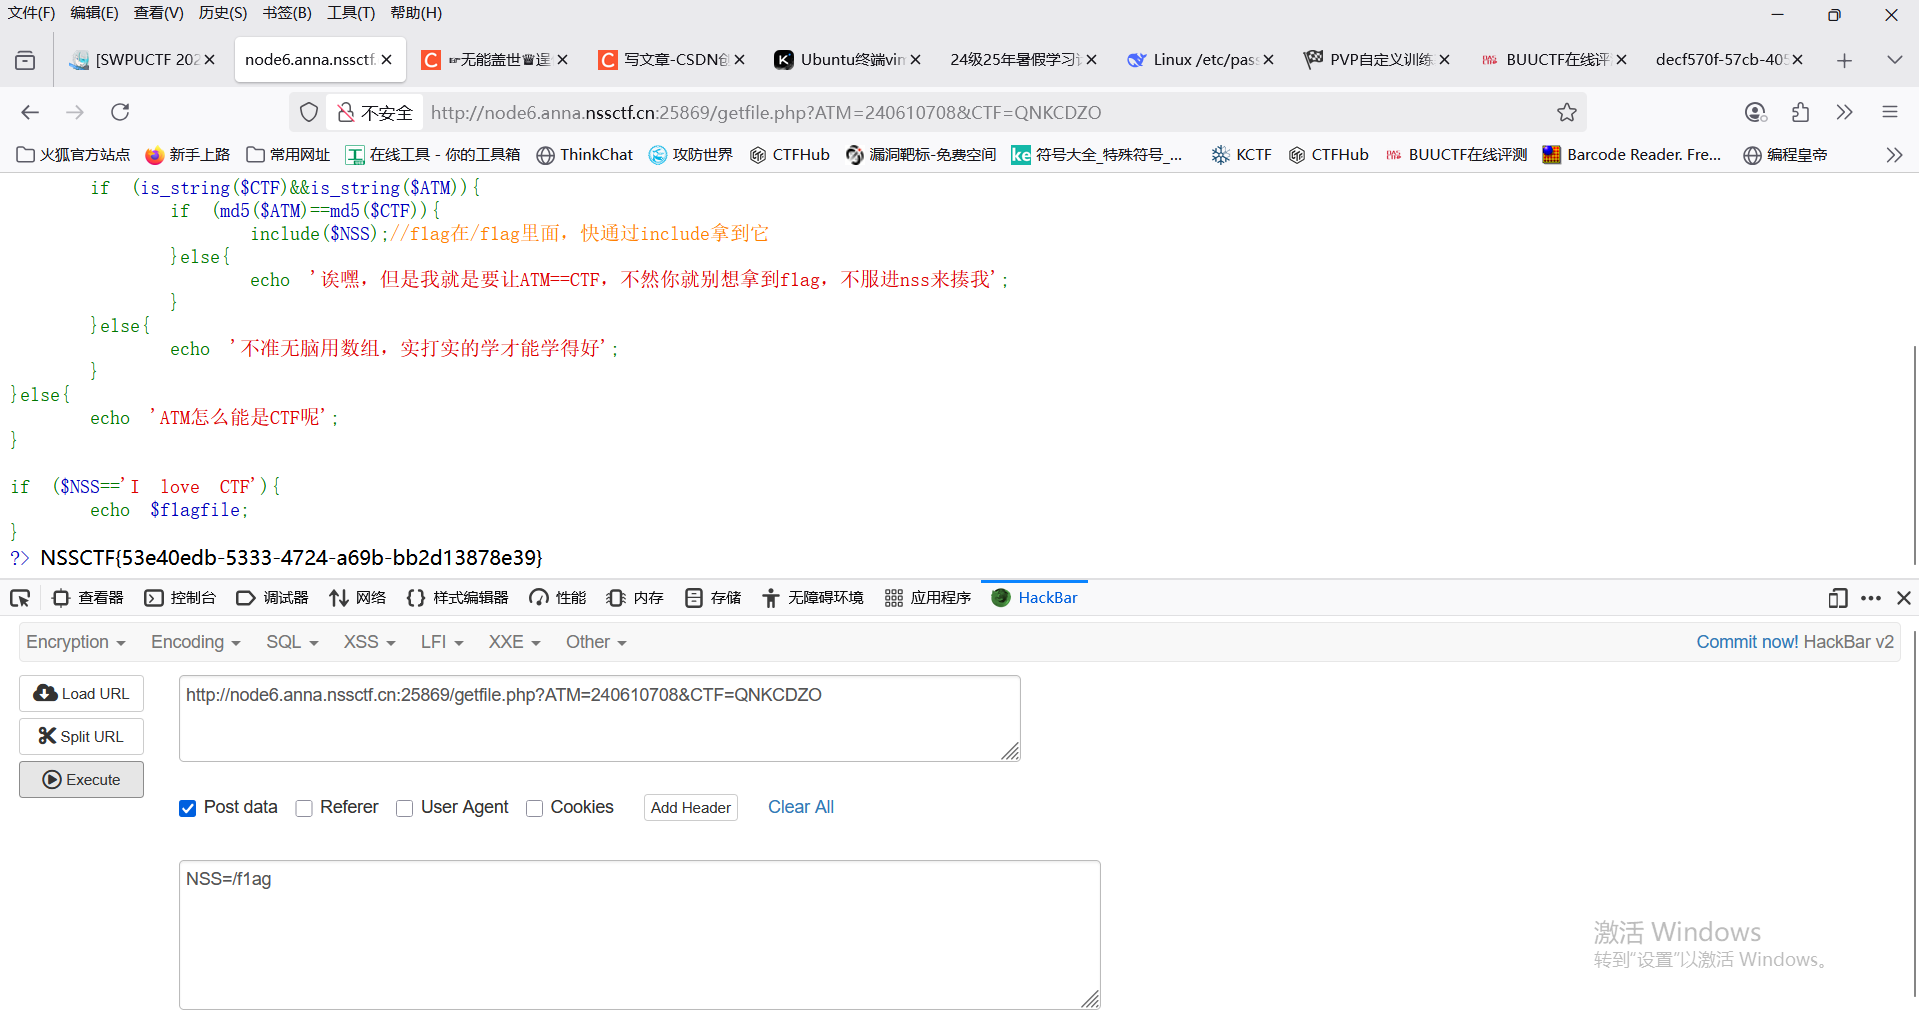Expand the Encryption dropdown

[76, 642]
